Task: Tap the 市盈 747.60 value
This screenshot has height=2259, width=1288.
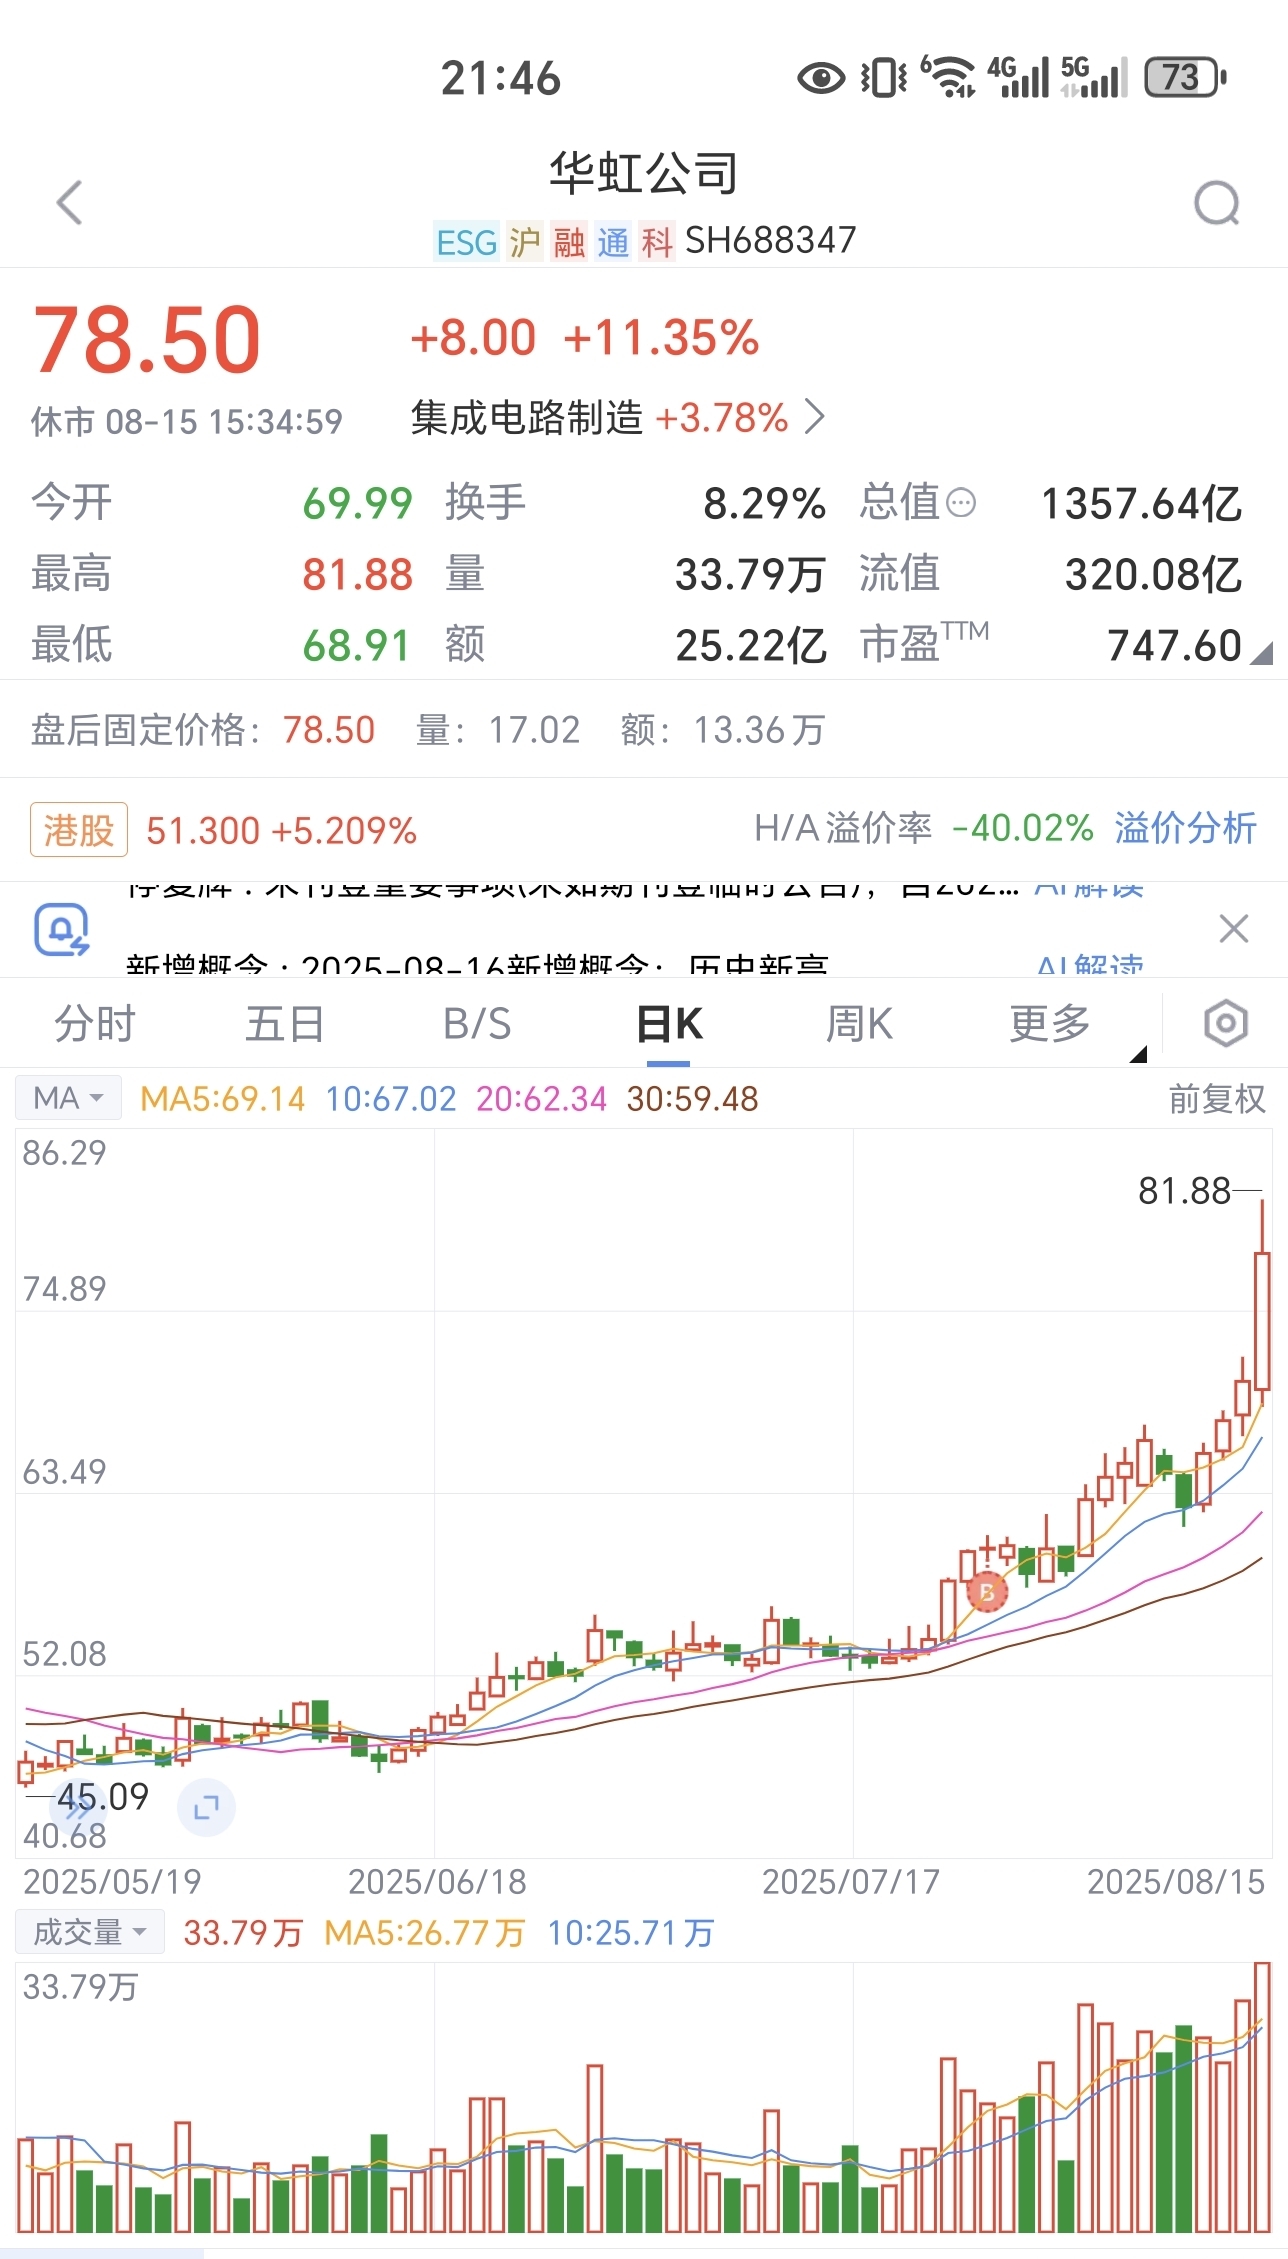Action: pyautogui.click(x=1174, y=646)
